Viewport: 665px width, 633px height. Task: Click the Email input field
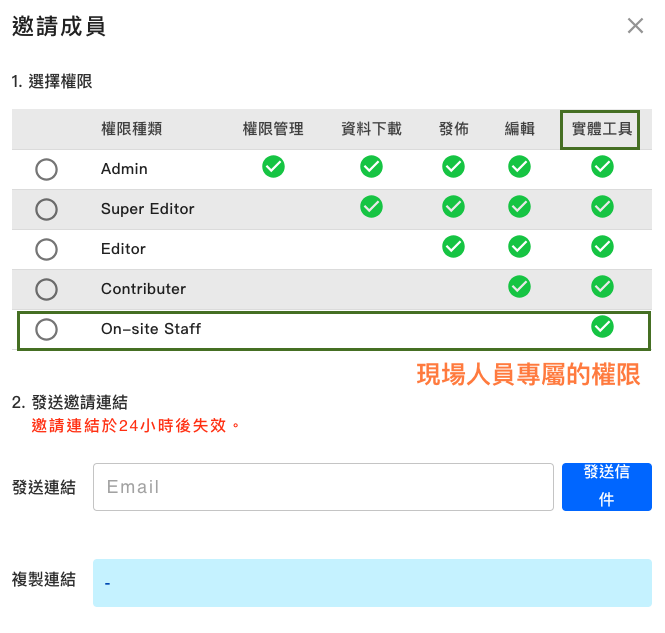click(x=323, y=487)
